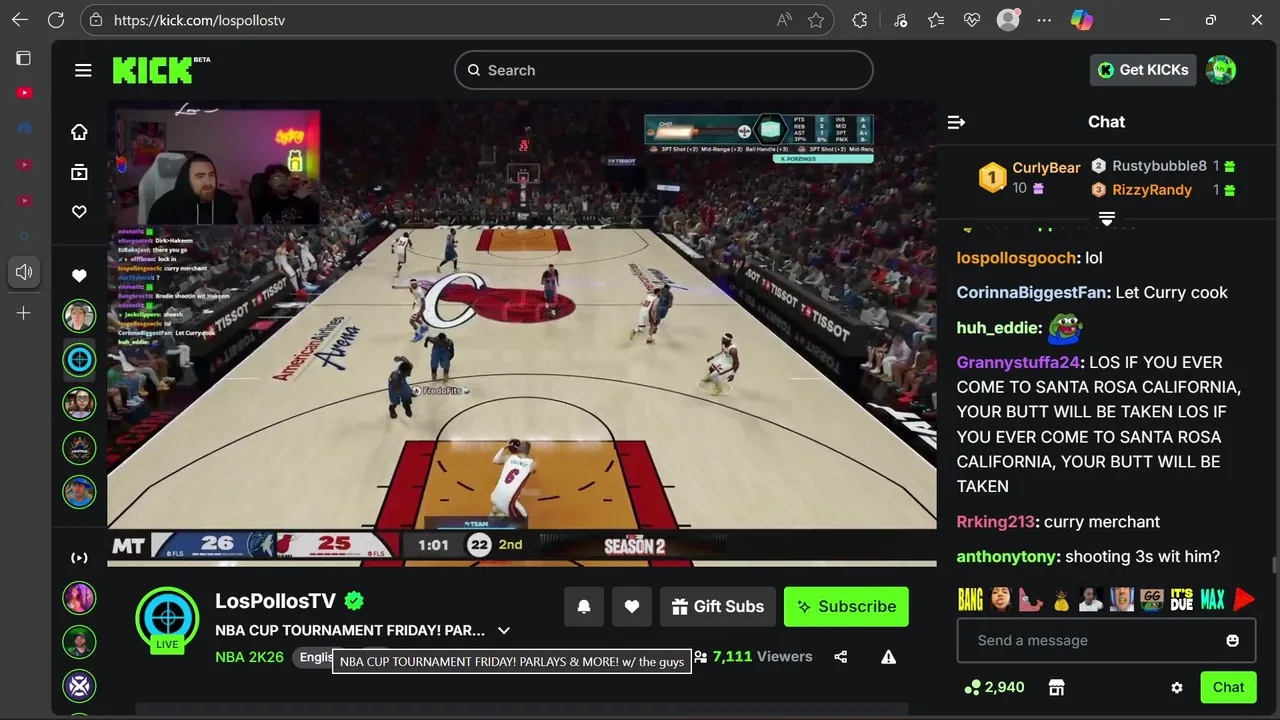Open browser Settings and more menu

[1044, 20]
